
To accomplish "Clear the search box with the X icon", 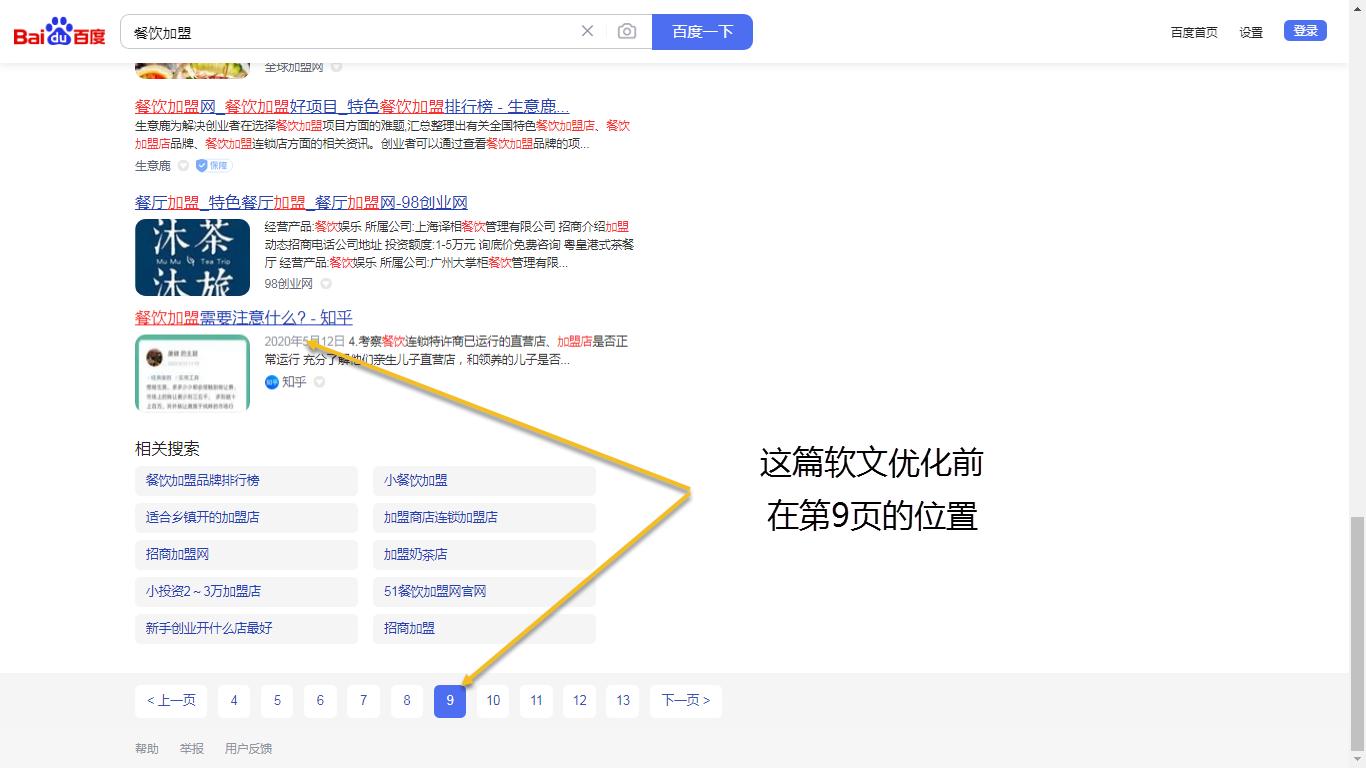I will click(x=587, y=31).
